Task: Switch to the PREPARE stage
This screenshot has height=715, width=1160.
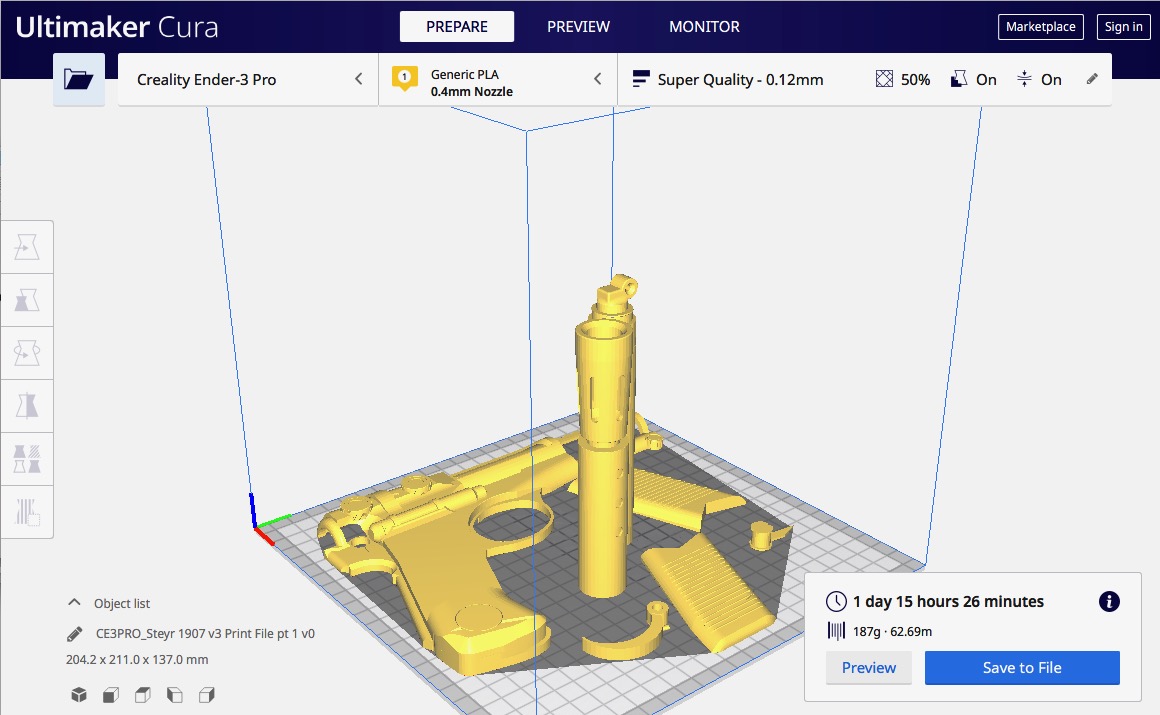Action: pyautogui.click(x=456, y=27)
